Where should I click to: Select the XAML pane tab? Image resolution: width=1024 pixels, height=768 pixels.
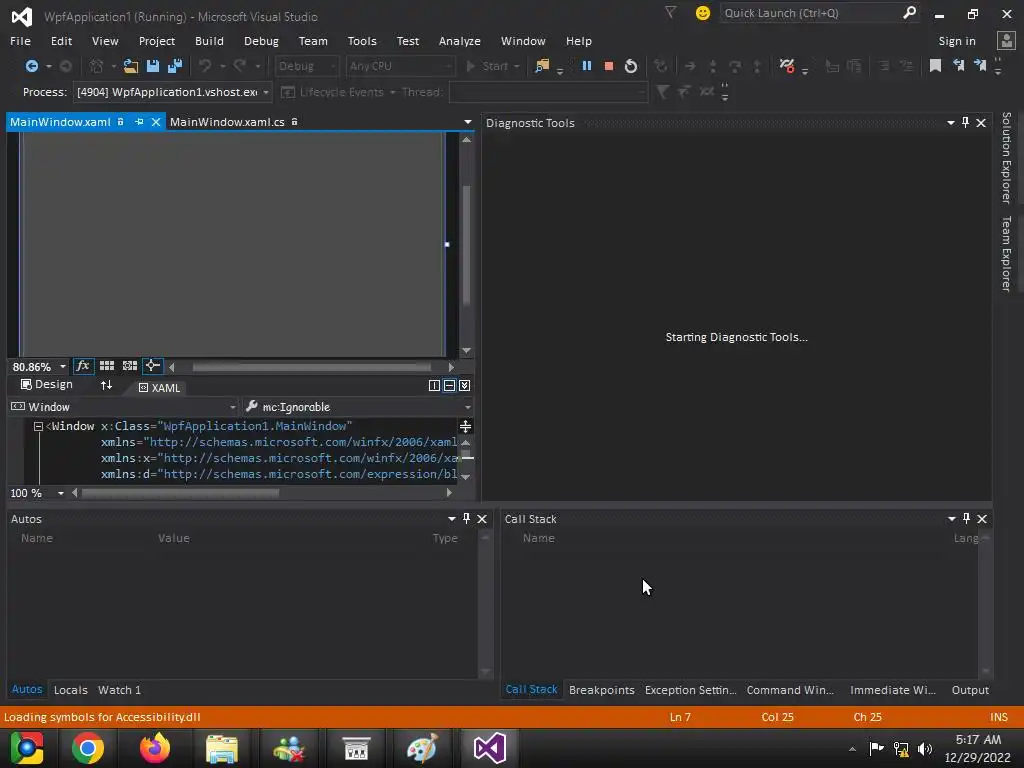point(159,388)
